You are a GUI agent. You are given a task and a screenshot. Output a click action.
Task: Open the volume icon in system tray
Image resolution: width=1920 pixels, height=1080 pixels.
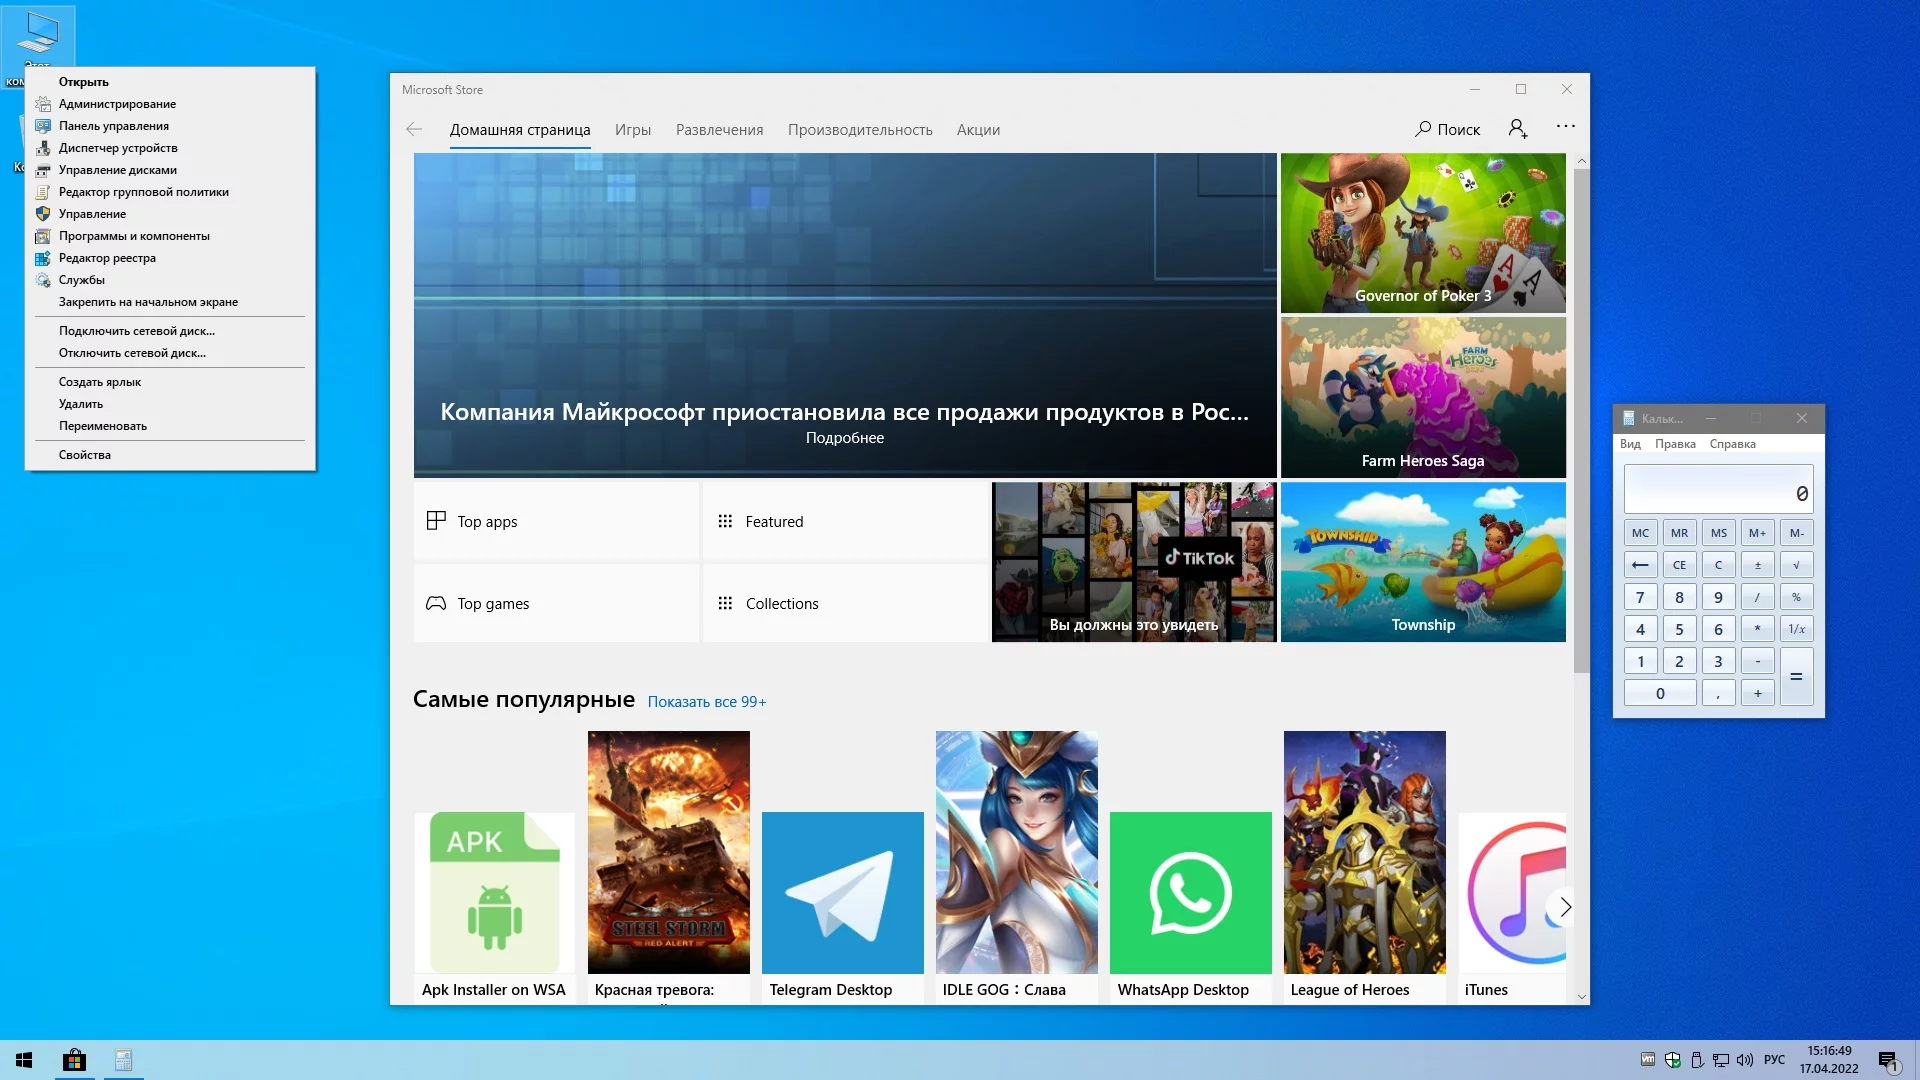click(1745, 1060)
